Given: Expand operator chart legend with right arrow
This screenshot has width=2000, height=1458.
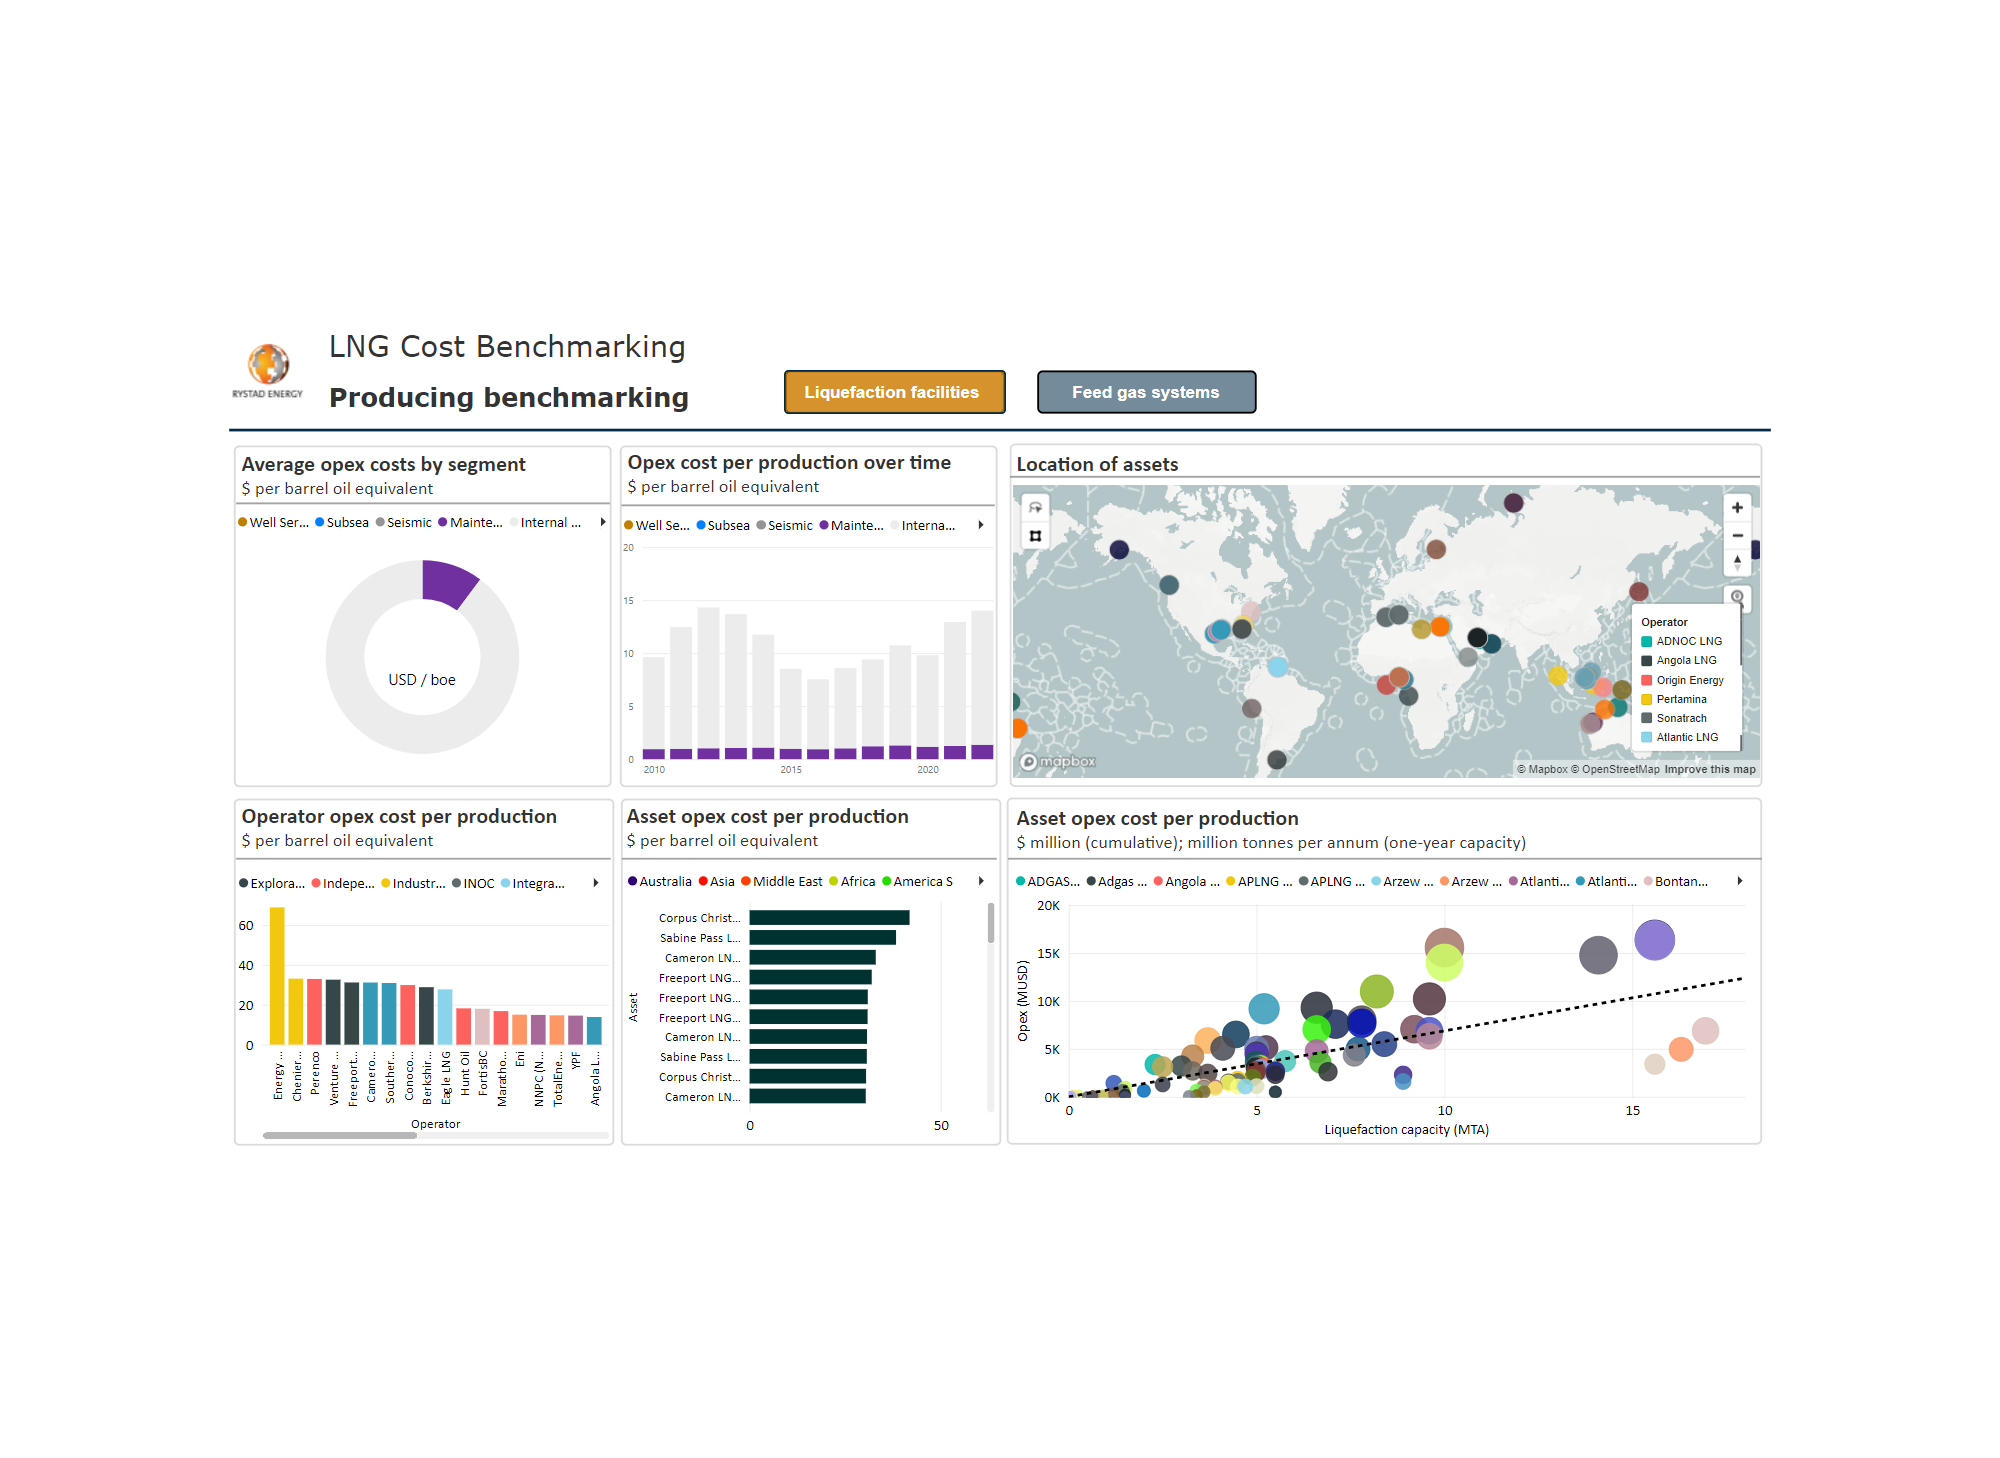Looking at the screenshot, I should point(596,884).
